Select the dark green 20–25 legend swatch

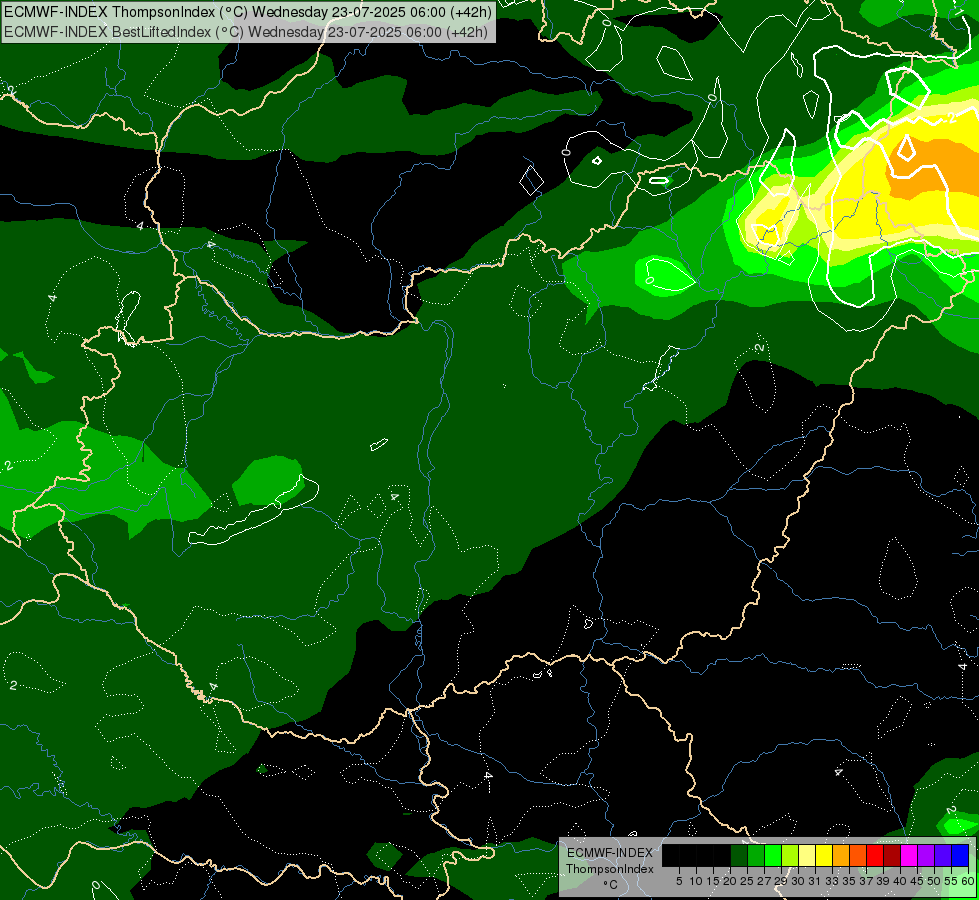[x=739, y=855]
